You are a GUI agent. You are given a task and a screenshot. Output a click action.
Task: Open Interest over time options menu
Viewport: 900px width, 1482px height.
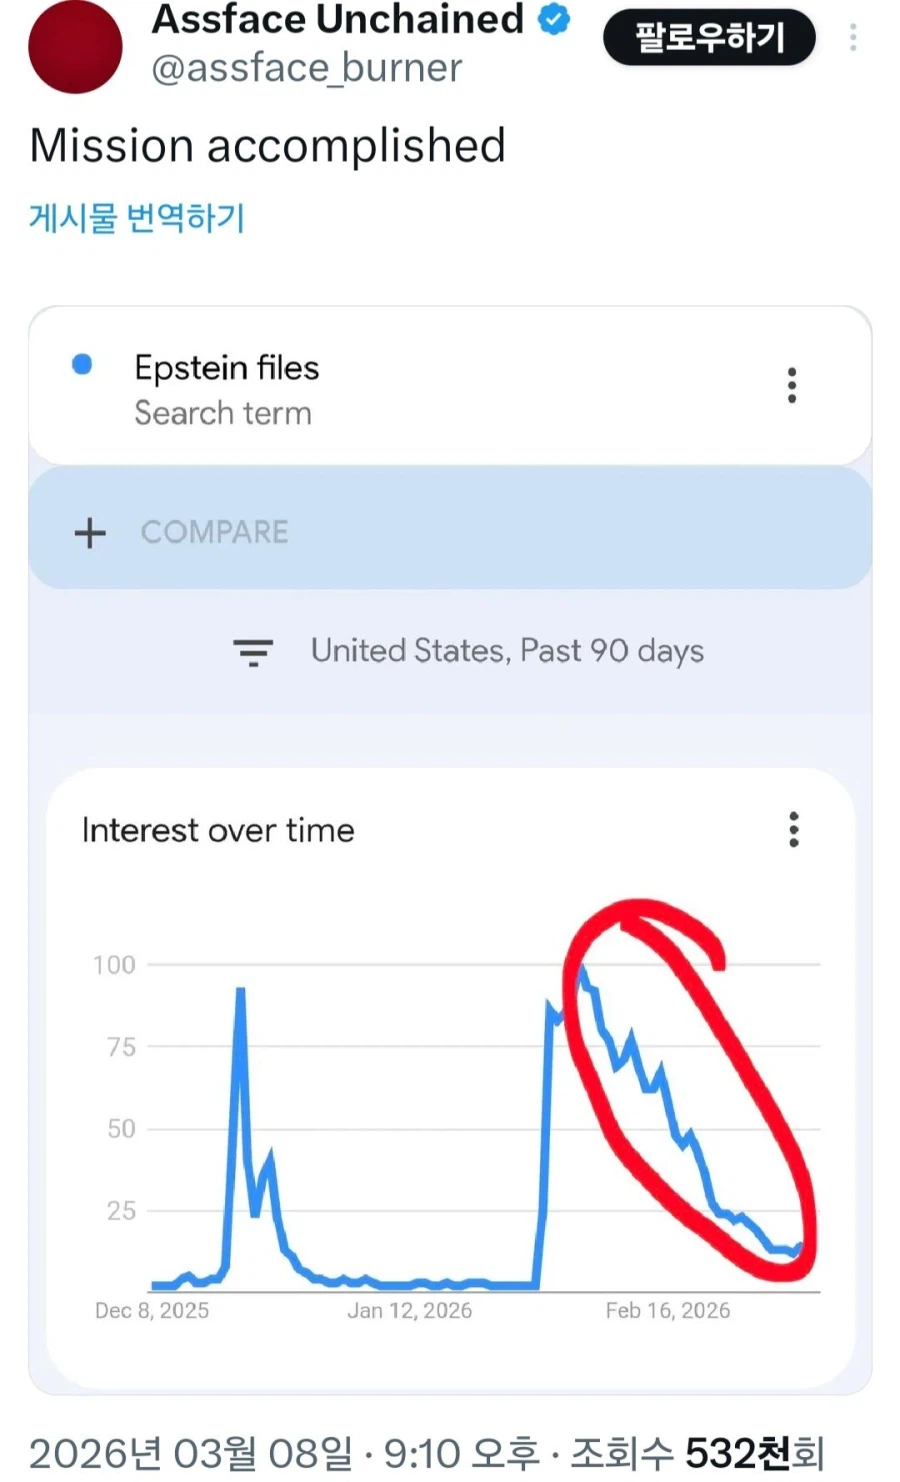point(794,830)
